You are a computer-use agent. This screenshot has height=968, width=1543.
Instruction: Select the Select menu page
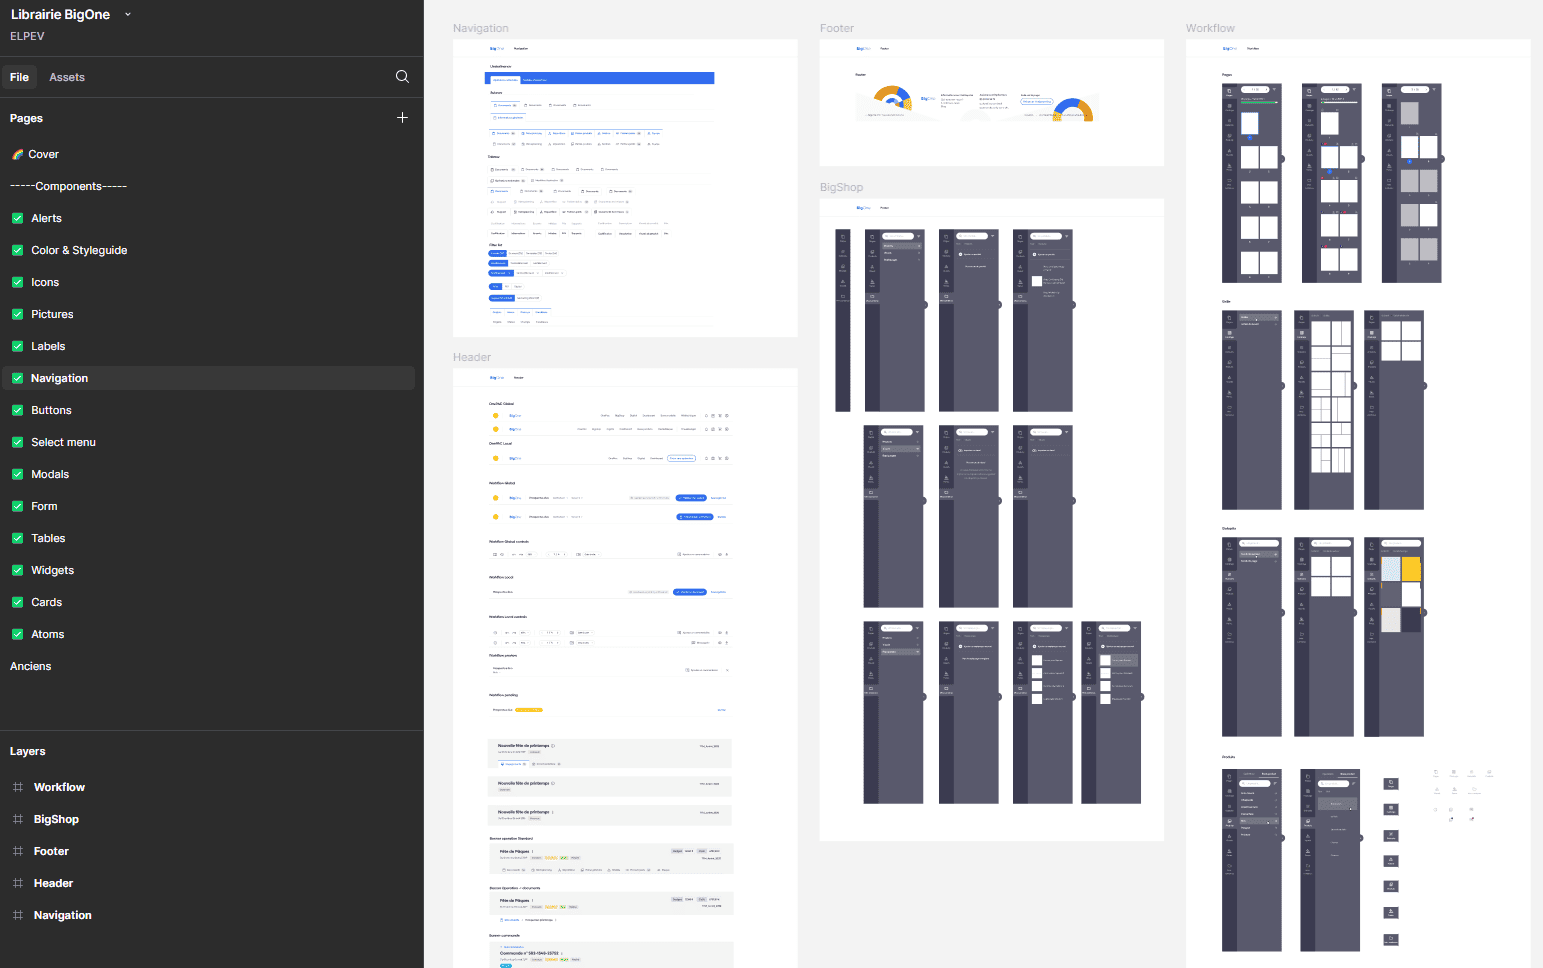[63, 442]
